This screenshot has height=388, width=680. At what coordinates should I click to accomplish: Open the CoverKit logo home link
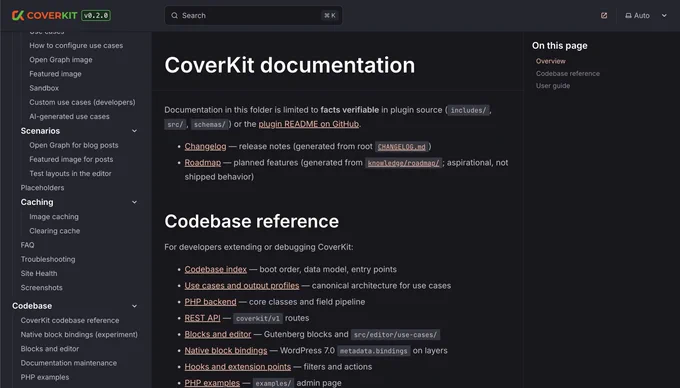coord(44,16)
